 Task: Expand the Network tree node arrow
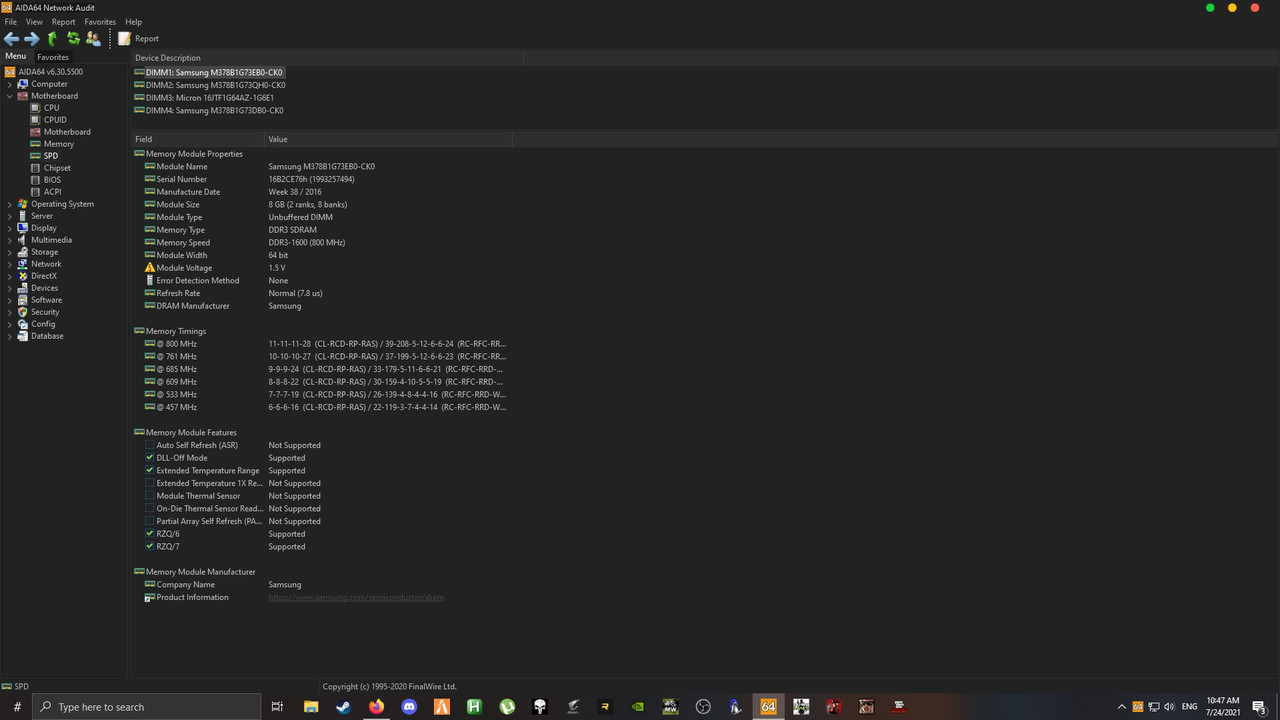tap(10, 264)
